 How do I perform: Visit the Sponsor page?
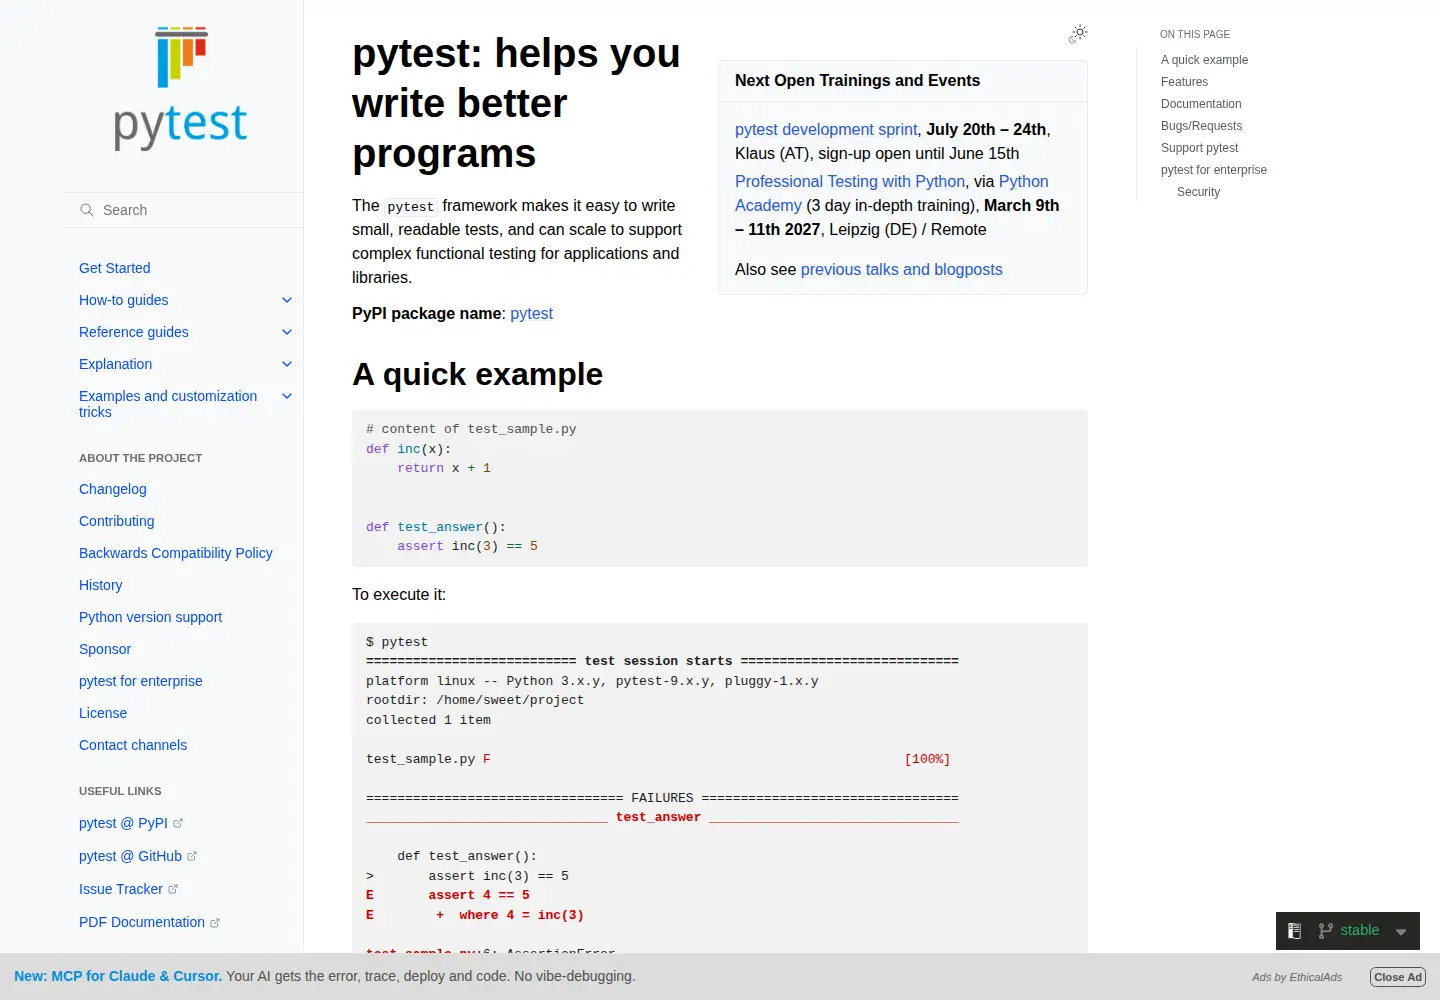coord(105,649)
